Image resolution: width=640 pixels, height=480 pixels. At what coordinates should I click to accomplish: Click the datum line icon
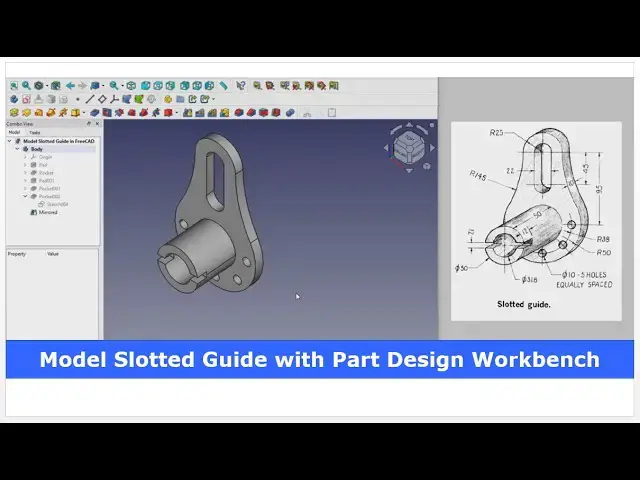(90, 99)
